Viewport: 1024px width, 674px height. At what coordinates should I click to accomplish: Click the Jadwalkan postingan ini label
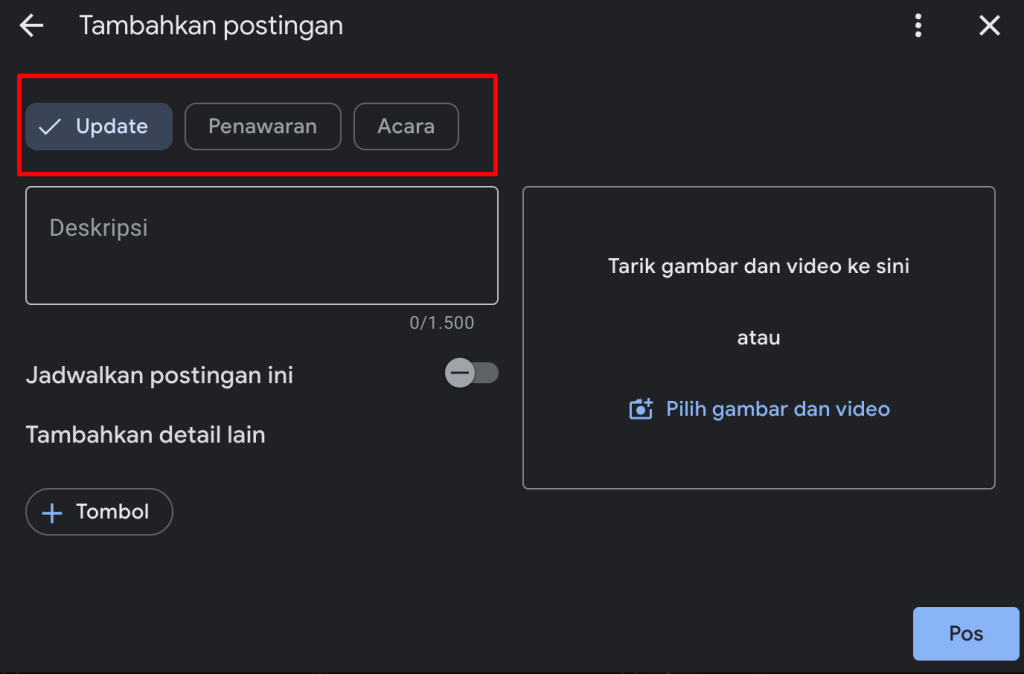(x=159, y=376)
